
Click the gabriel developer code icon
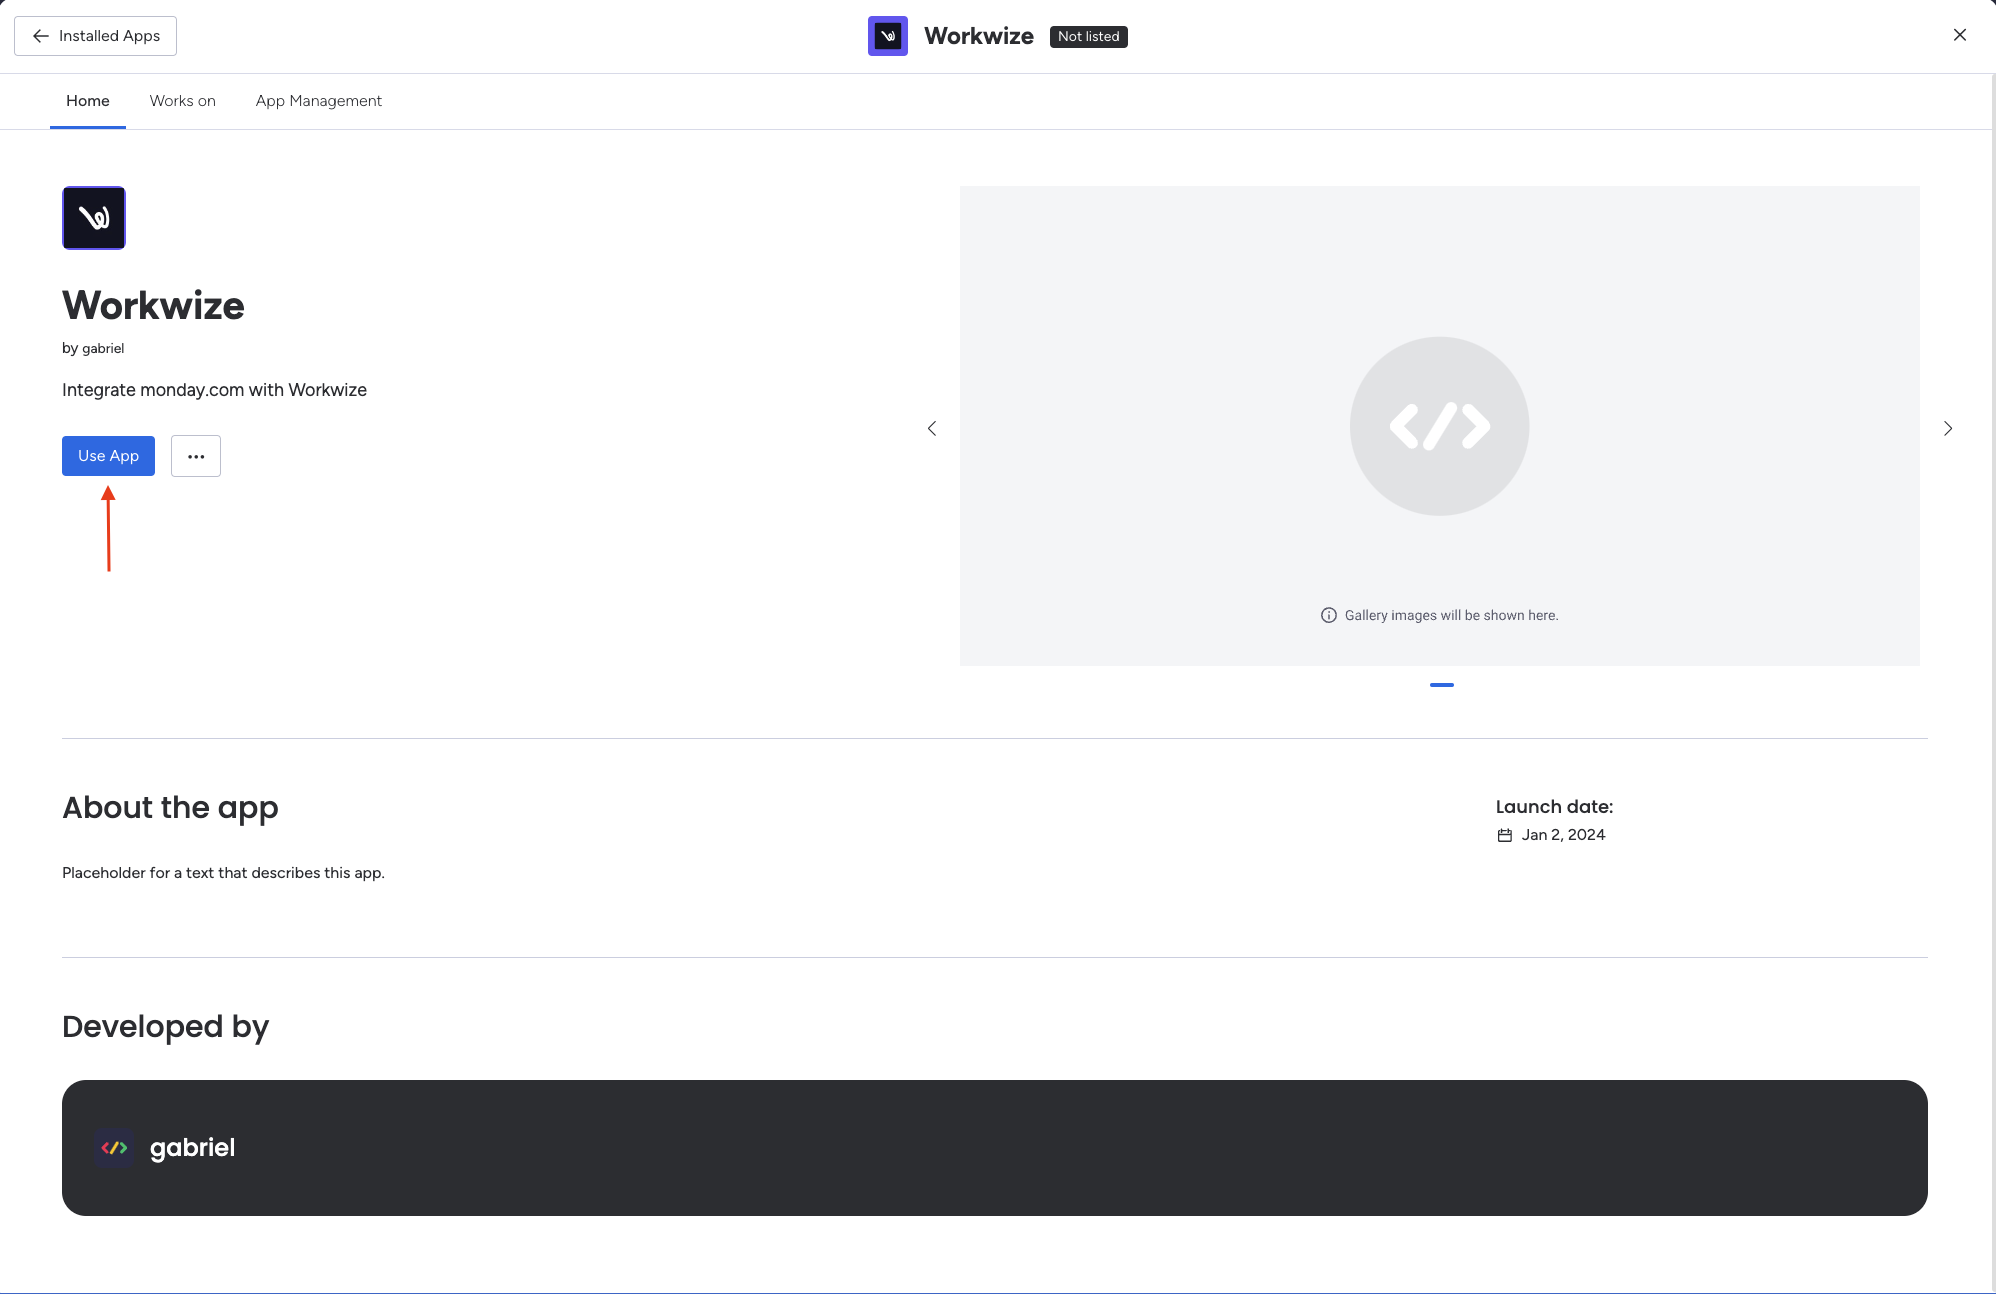(x=114, y=1148)
